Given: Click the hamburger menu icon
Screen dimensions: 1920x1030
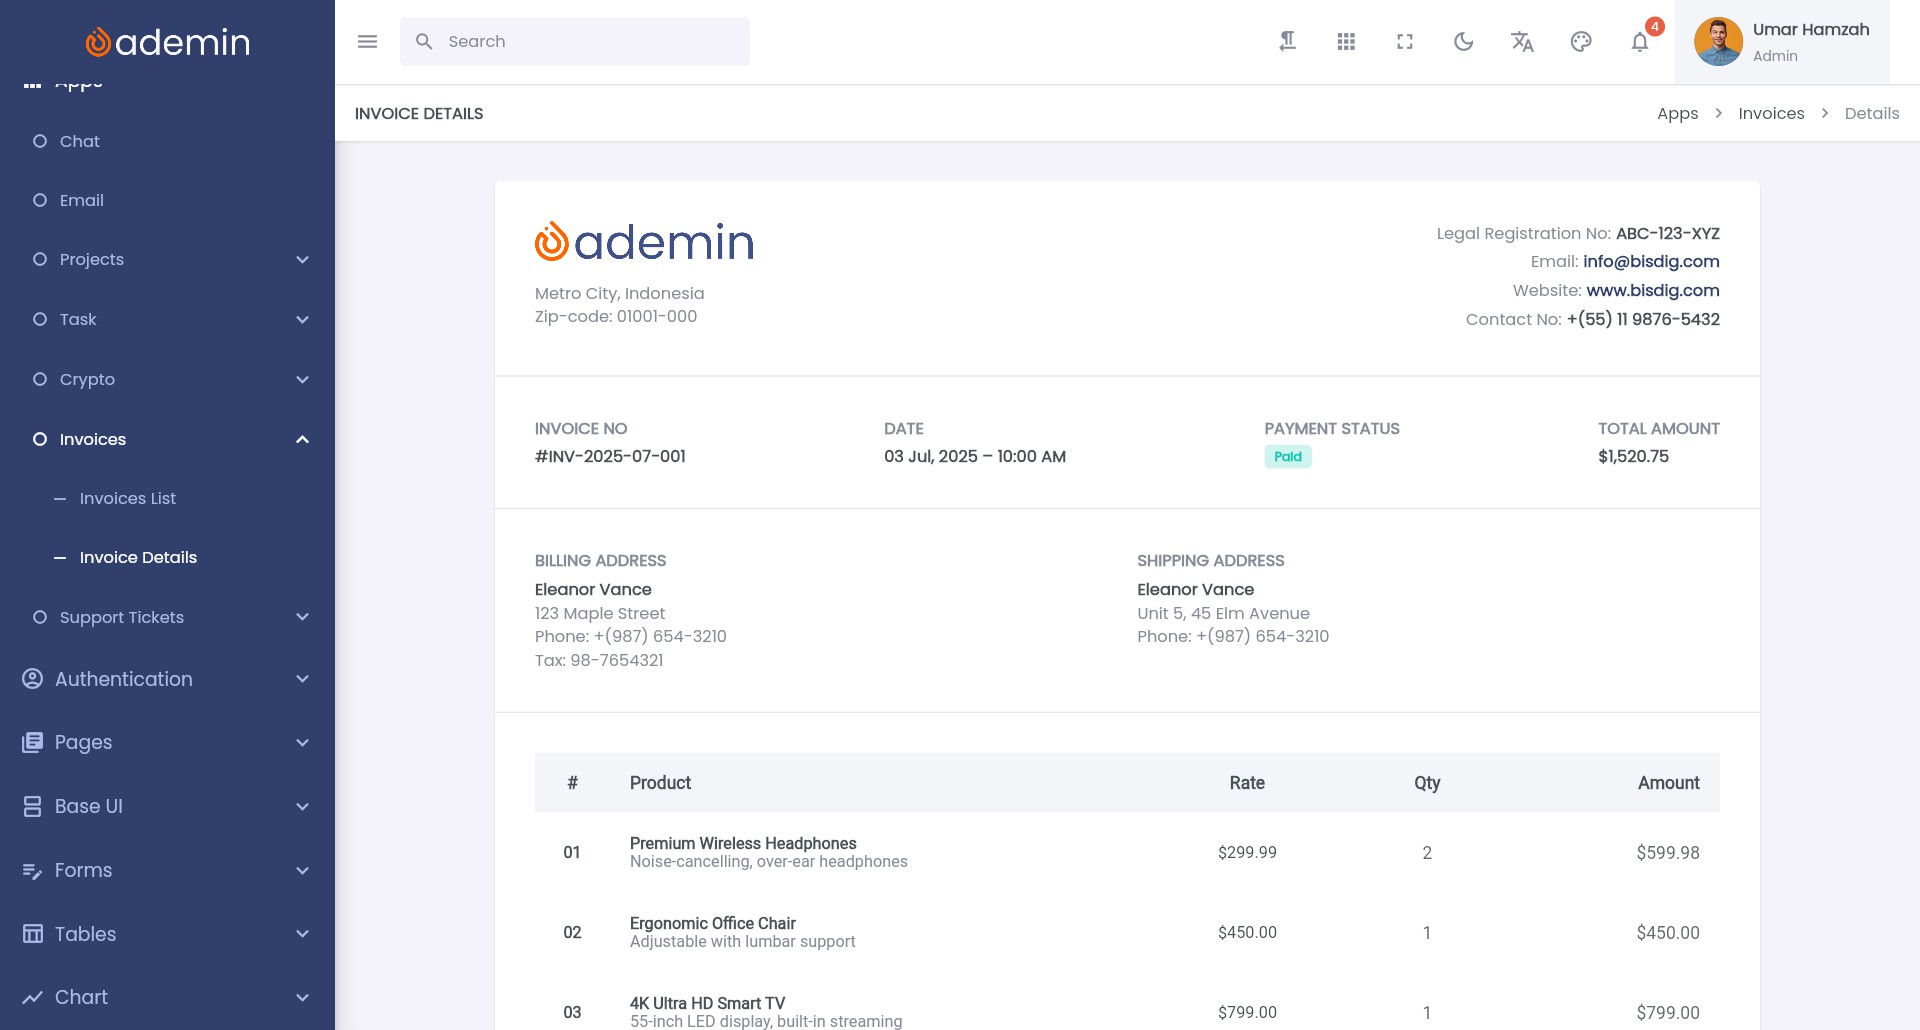Looking at the screenshot, I should click(x=367, y=42).
